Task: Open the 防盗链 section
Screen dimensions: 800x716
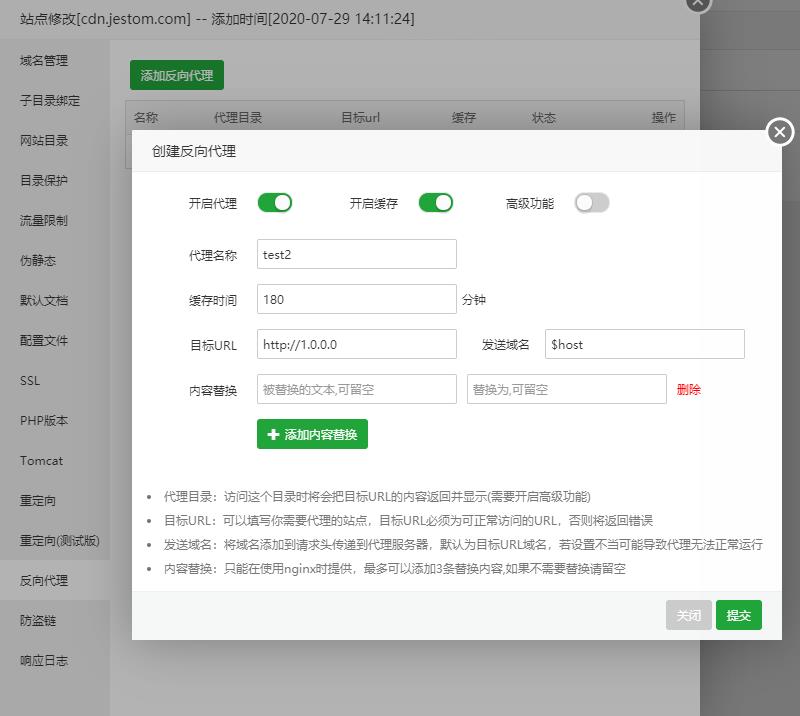Action: point(40,620)
